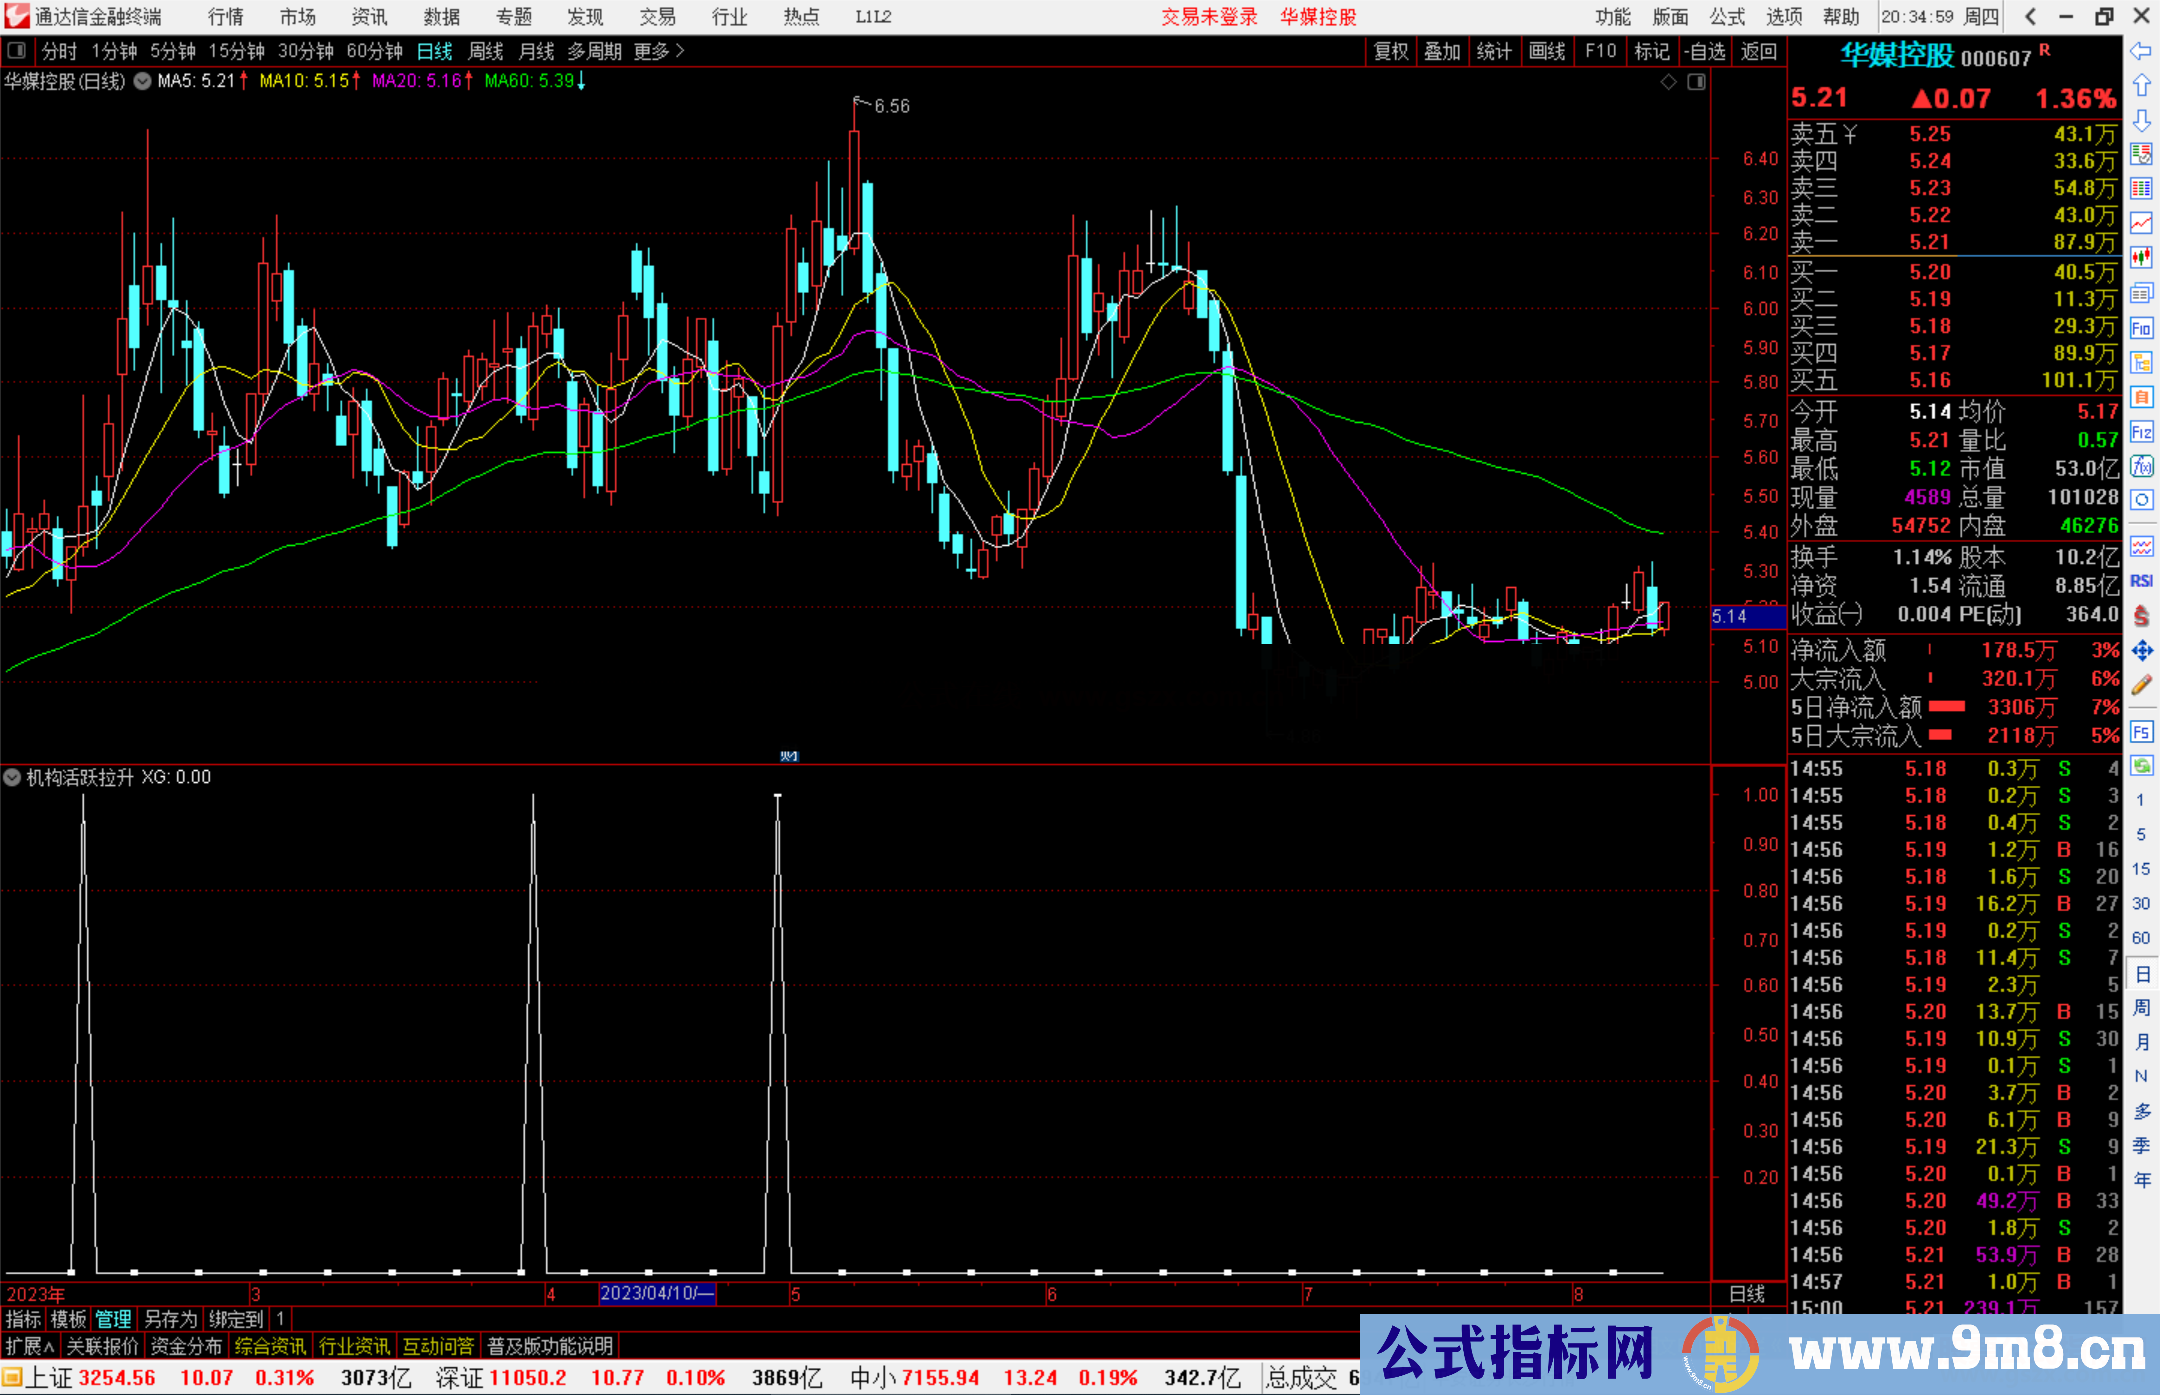Click the RSI indicator icon in right sidebar
The height and width of the screenshot is (1395, 2160).
2141,581
